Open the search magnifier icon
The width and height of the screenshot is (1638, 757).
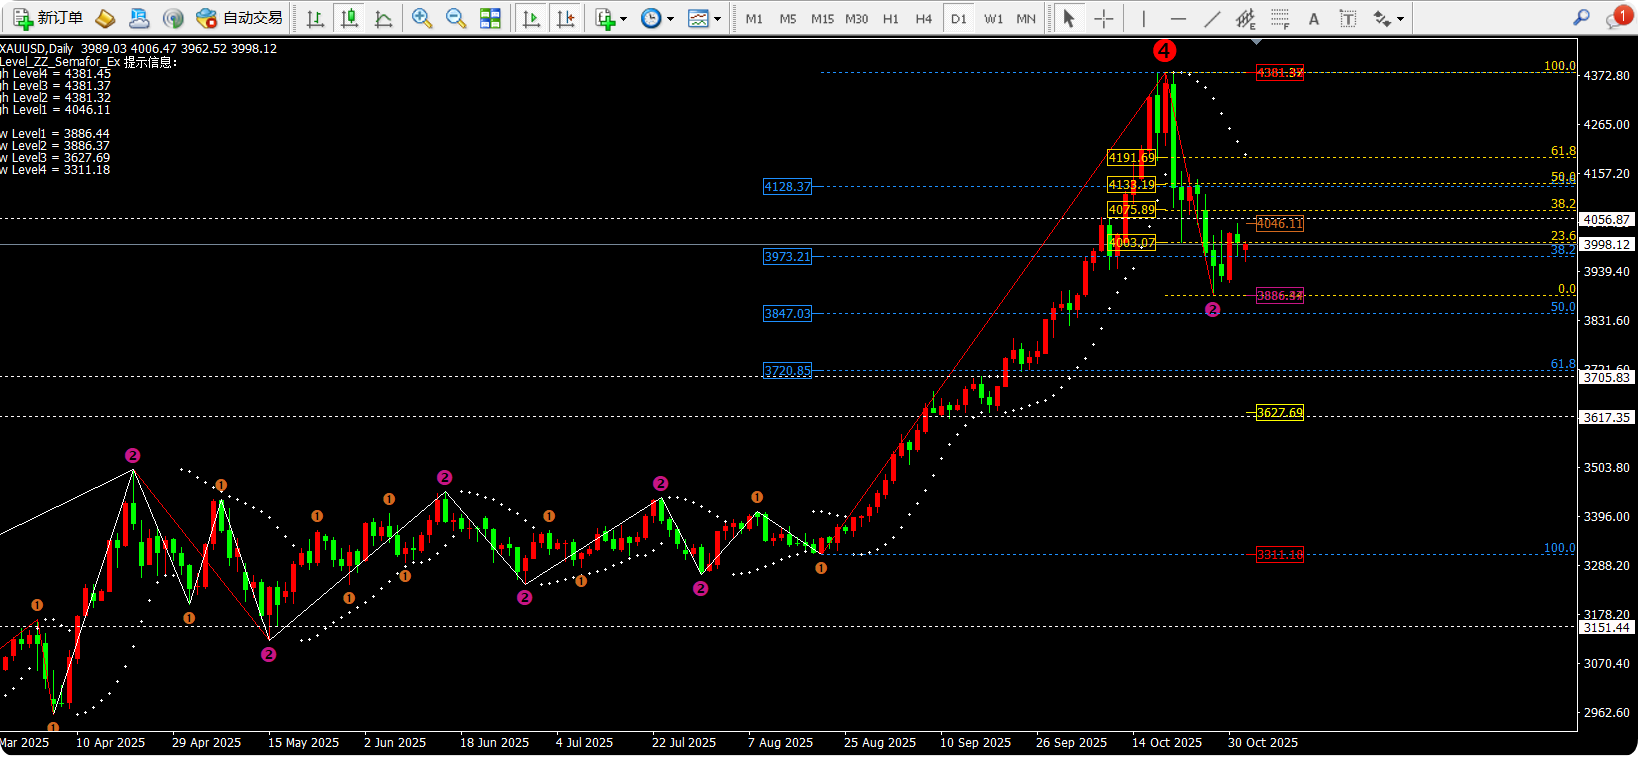click(1581, 17)
